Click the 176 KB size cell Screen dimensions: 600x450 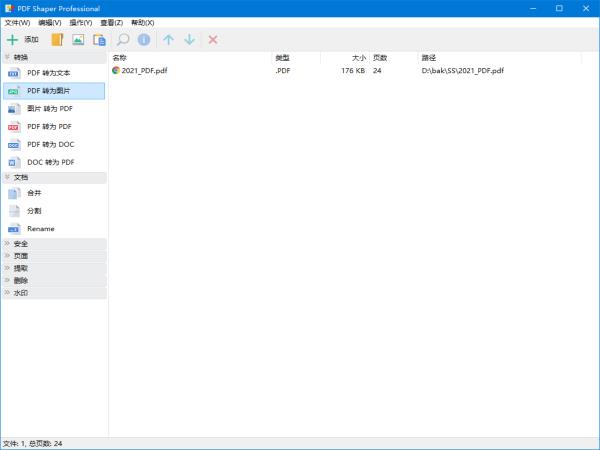(x=353, y=70)
